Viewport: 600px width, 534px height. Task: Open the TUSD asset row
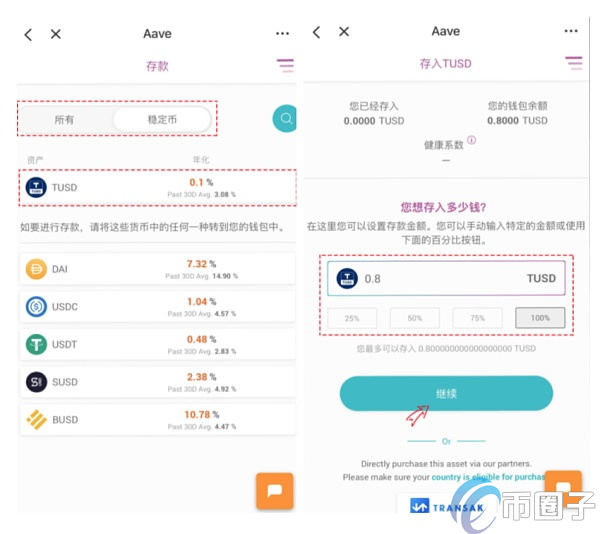(158, 187)
